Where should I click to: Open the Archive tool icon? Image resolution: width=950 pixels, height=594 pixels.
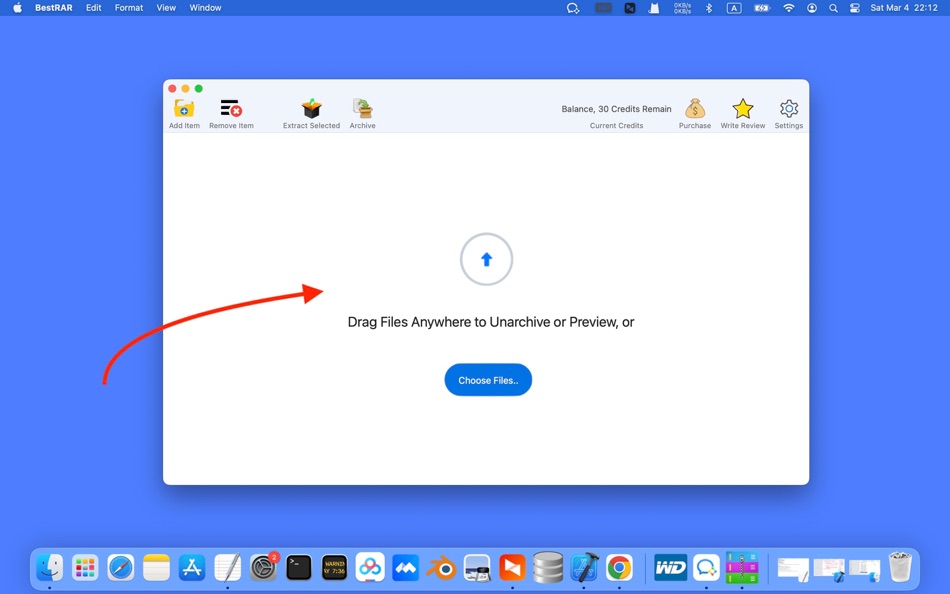[362, 110]
